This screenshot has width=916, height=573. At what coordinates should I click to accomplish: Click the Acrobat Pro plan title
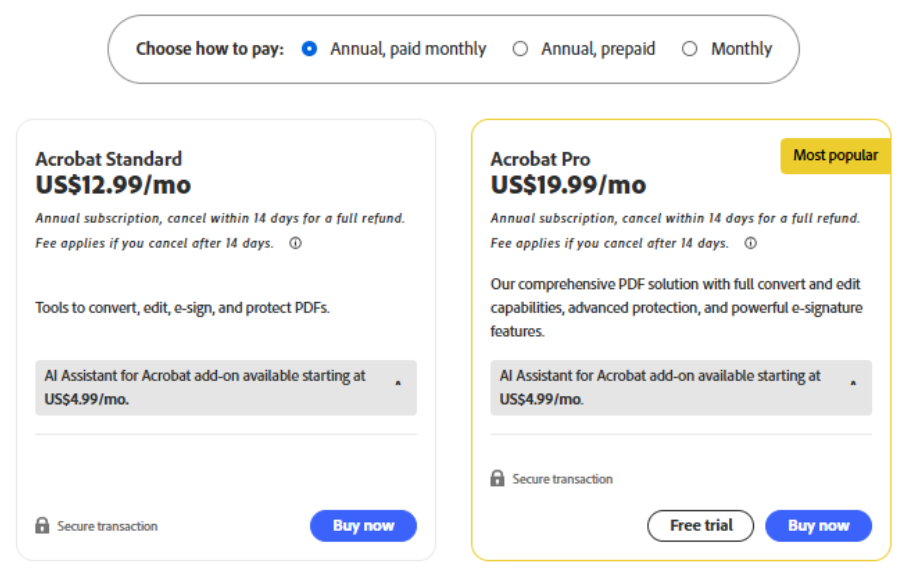(540, 159)
